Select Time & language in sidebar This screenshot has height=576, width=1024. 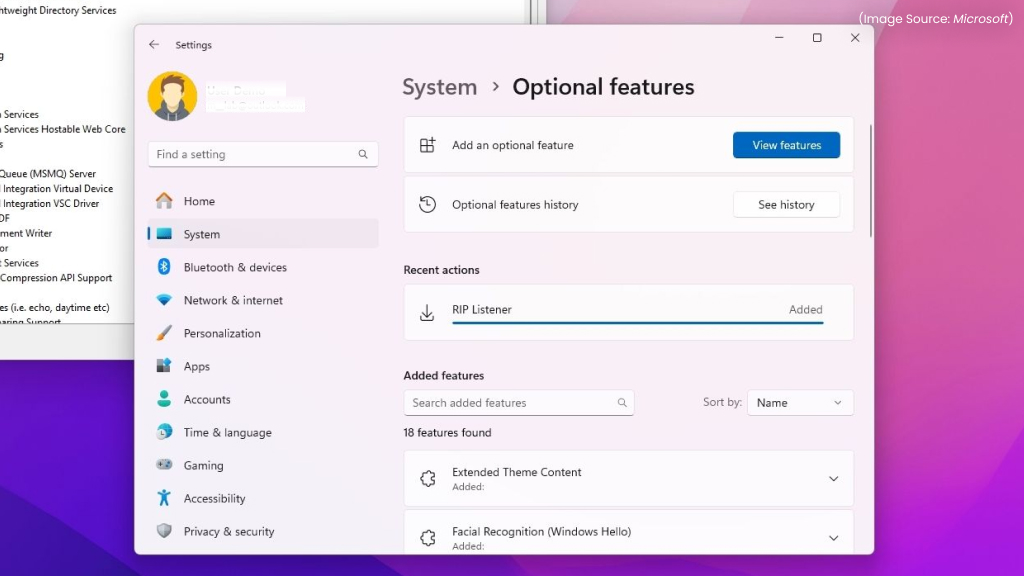tap(227, 432)
